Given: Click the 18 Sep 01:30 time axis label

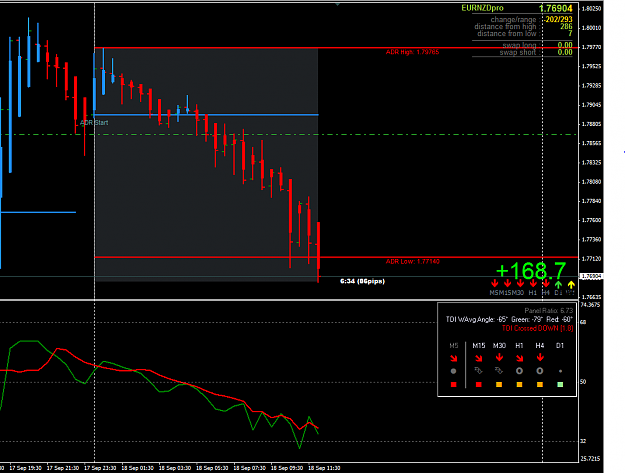Looking at the screenshot, I should pyautogui.click(x=137, y=468).
